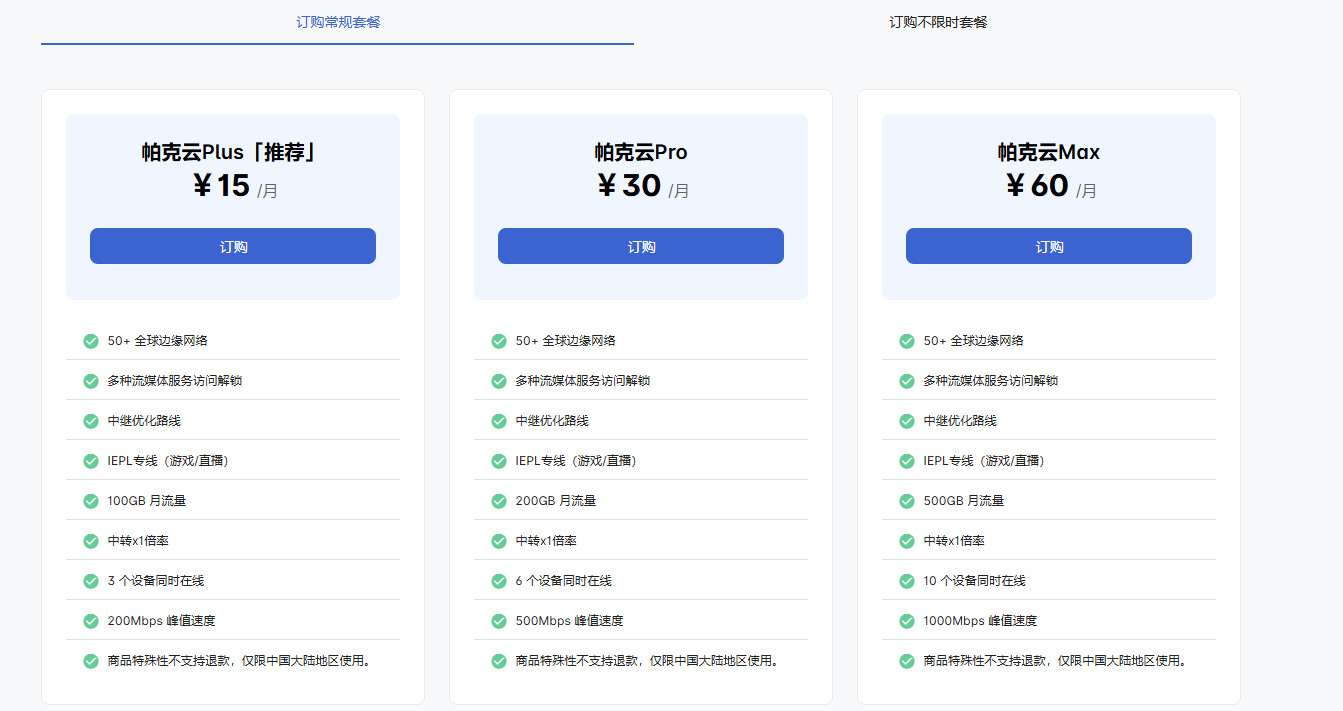1343x711 pixels.
Task: Click the check icon beside 200GB 月流量 in 帕克云Pro
Action: tap(498, 500)
